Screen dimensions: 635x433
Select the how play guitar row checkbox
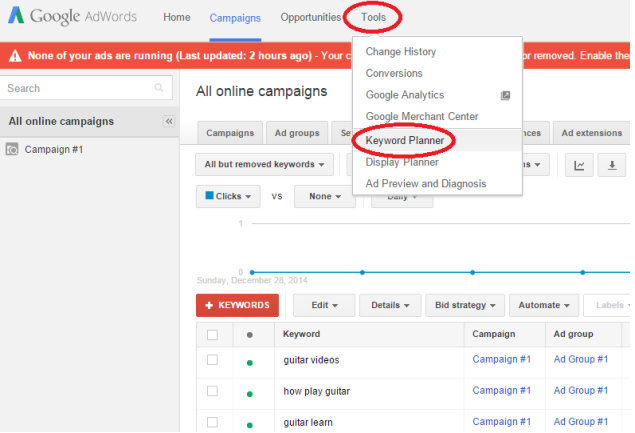212,391
